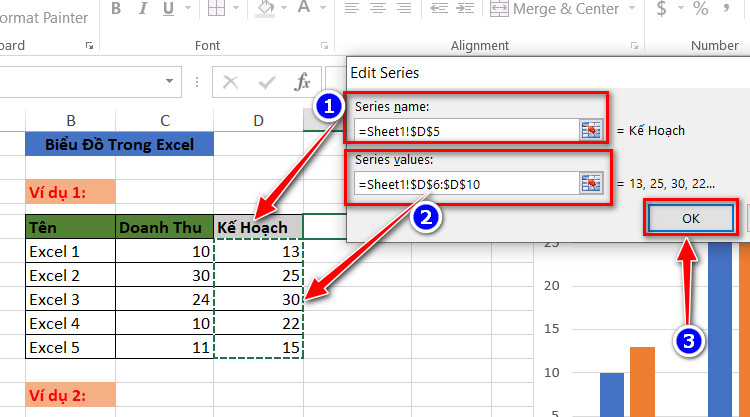This screenshot has width=750, height=417.
Task: Select the 'Excel 5' cell
Action: pos(70,347)
